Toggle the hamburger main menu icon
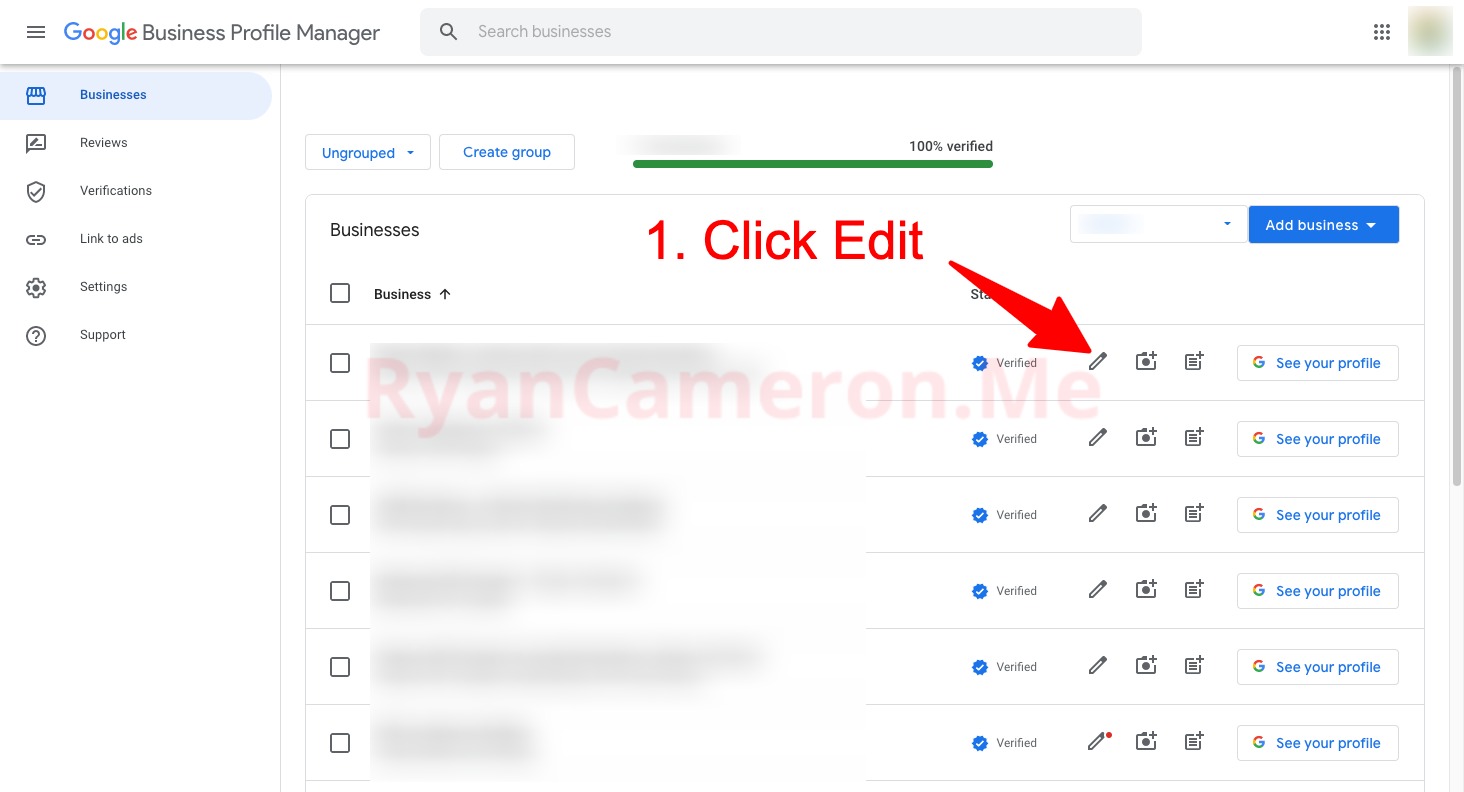Screen dimensions: 1464x792 [36, 32]
